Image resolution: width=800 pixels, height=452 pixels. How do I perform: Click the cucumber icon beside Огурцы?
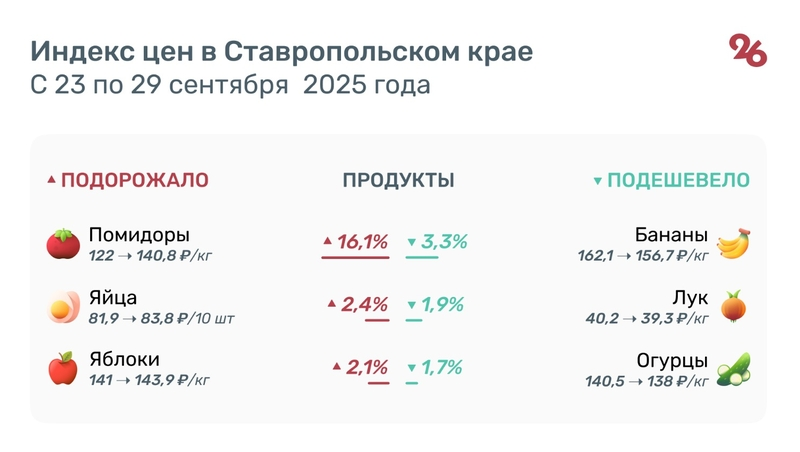(x=734, y=368)
